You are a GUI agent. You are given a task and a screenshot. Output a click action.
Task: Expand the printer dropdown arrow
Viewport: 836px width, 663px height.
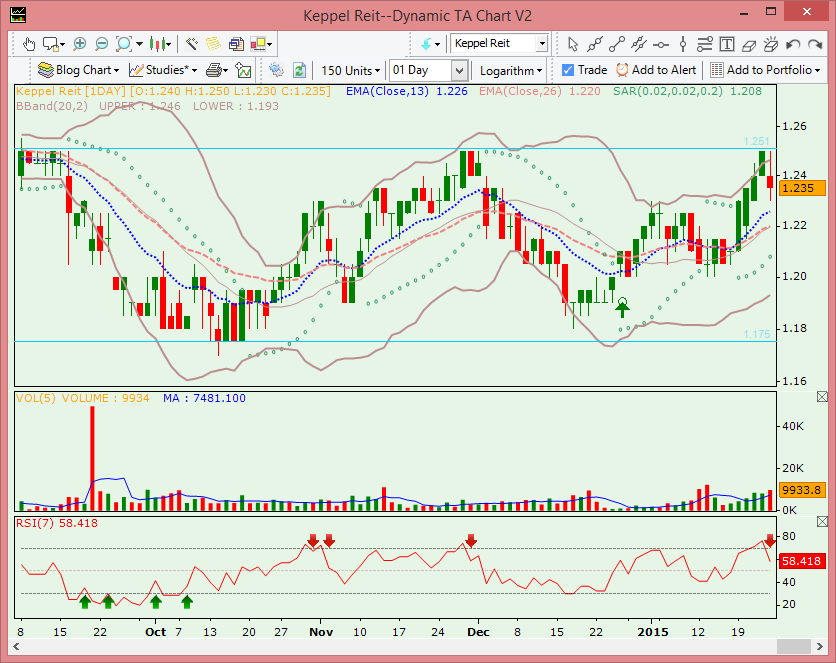tap(226, 70)
